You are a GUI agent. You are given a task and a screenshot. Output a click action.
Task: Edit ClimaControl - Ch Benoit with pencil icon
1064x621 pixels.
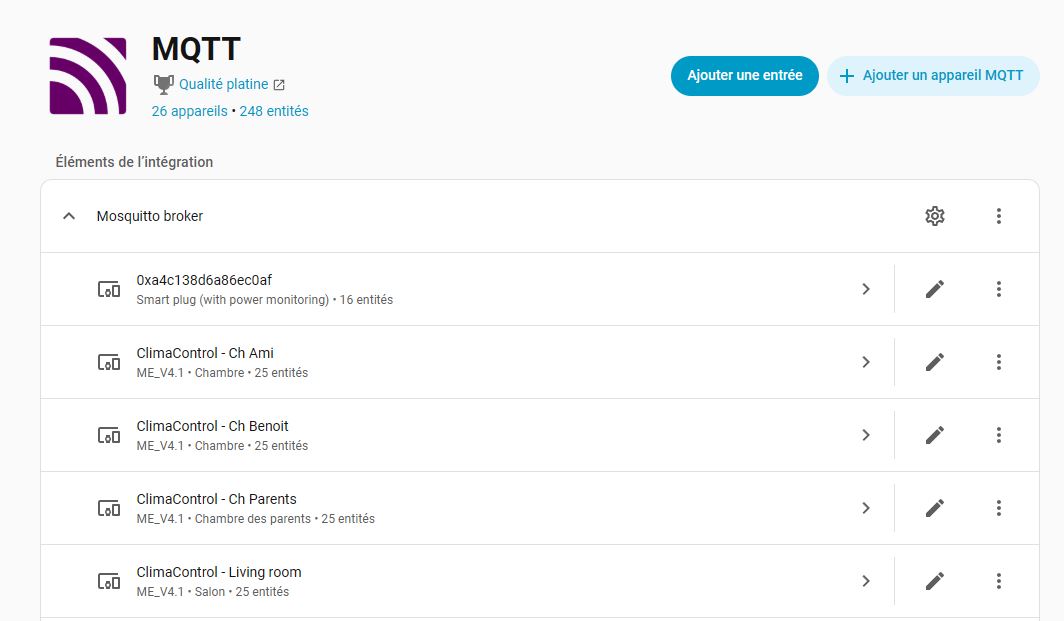pyautogui.click(x=934, y=435)
